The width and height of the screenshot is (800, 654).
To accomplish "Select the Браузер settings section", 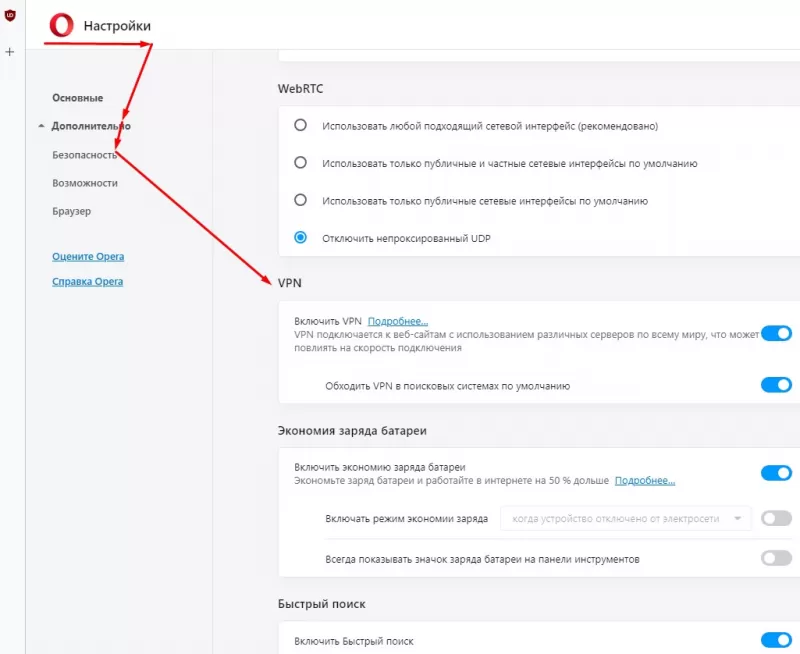I will click(x=72, y=211).
